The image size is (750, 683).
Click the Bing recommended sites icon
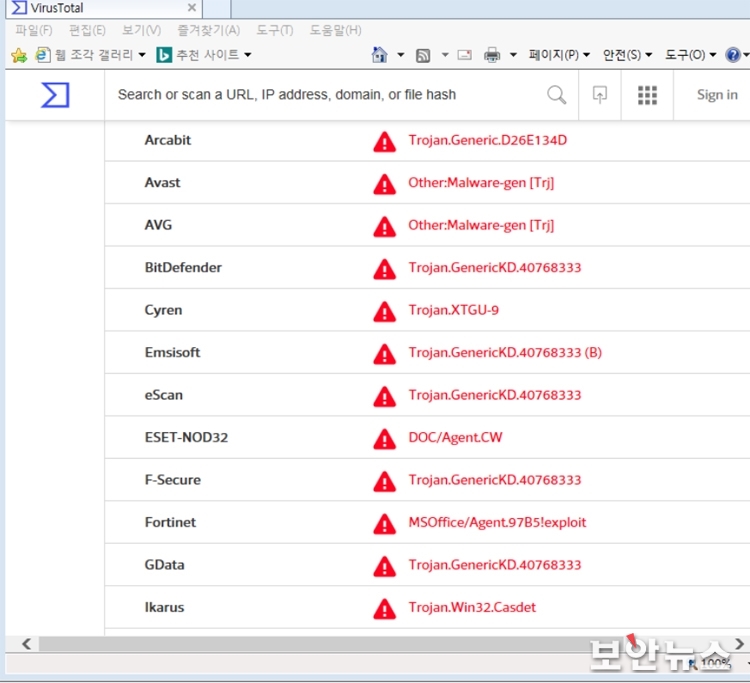(x=164, y=55)
